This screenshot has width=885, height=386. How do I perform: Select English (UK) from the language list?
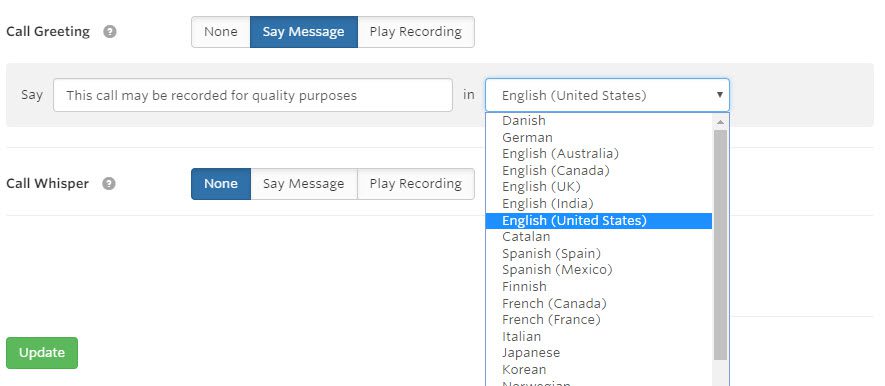tap(599, 187)
